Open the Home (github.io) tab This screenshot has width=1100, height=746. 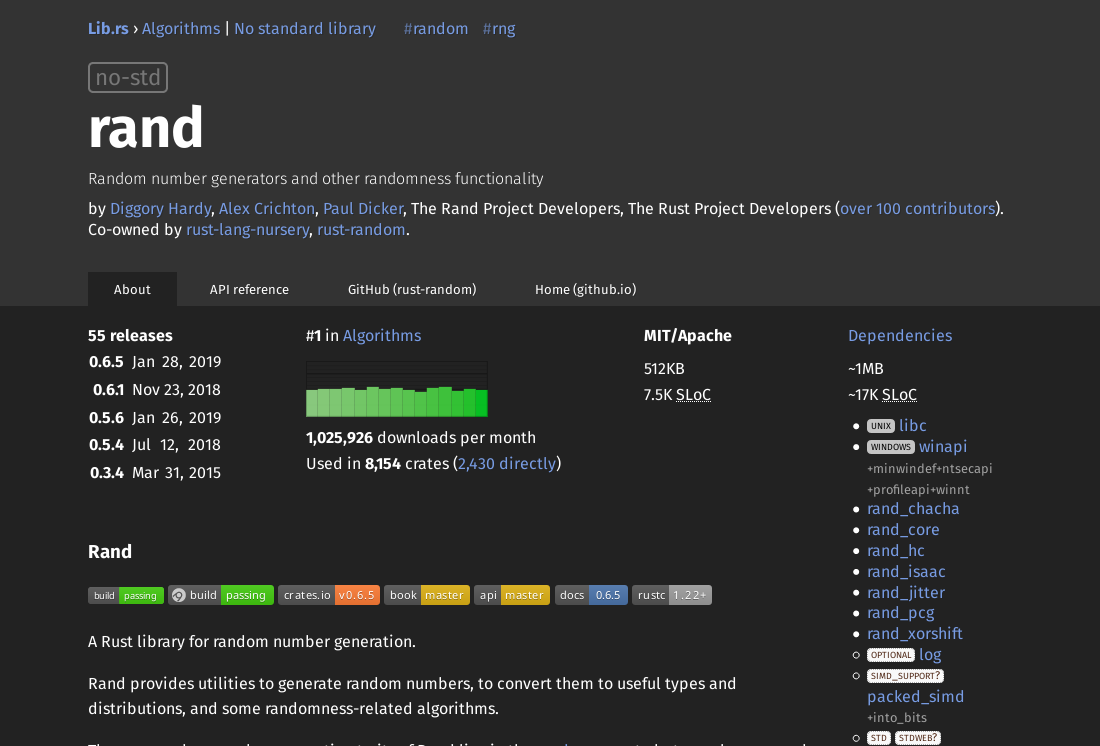[586, 289]
